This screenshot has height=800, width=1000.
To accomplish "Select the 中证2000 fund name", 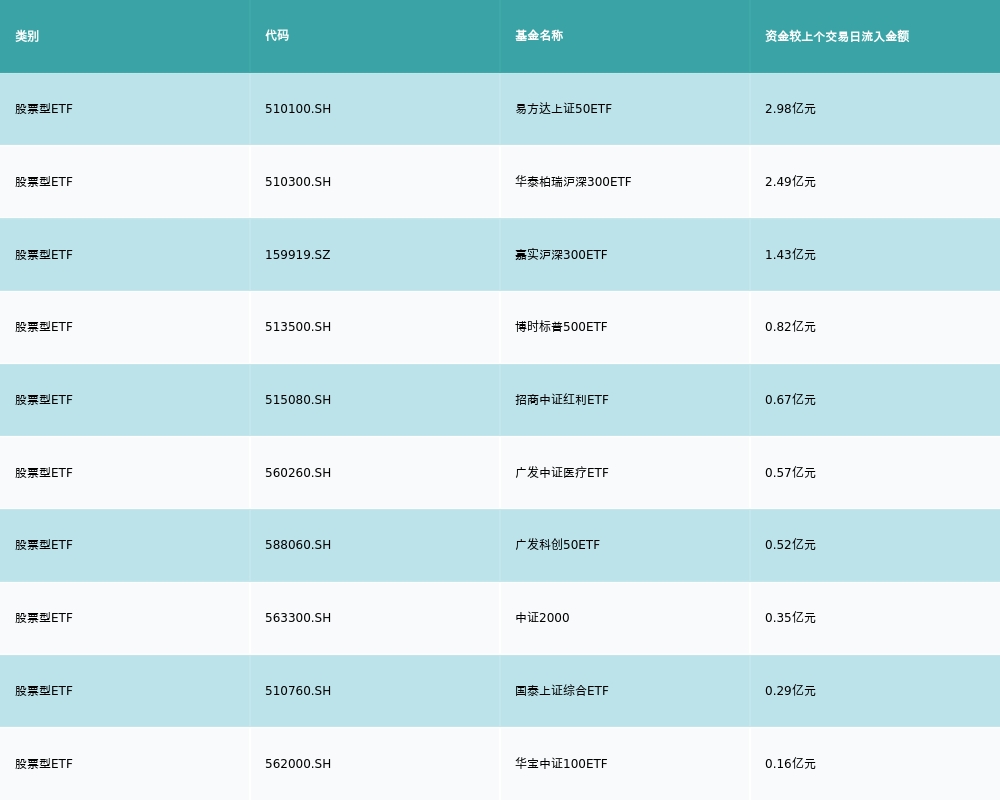I will click(542, 618).
